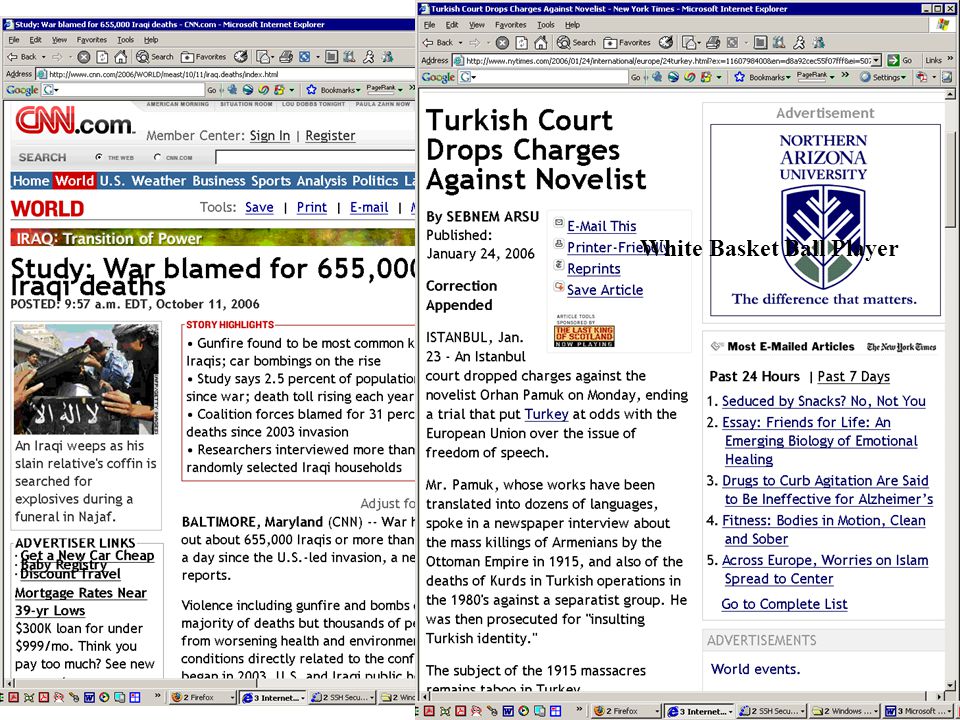Click the Messenger icon in New York Times window
This screenshot has width=960, height=720.
[x=819, y=42]
